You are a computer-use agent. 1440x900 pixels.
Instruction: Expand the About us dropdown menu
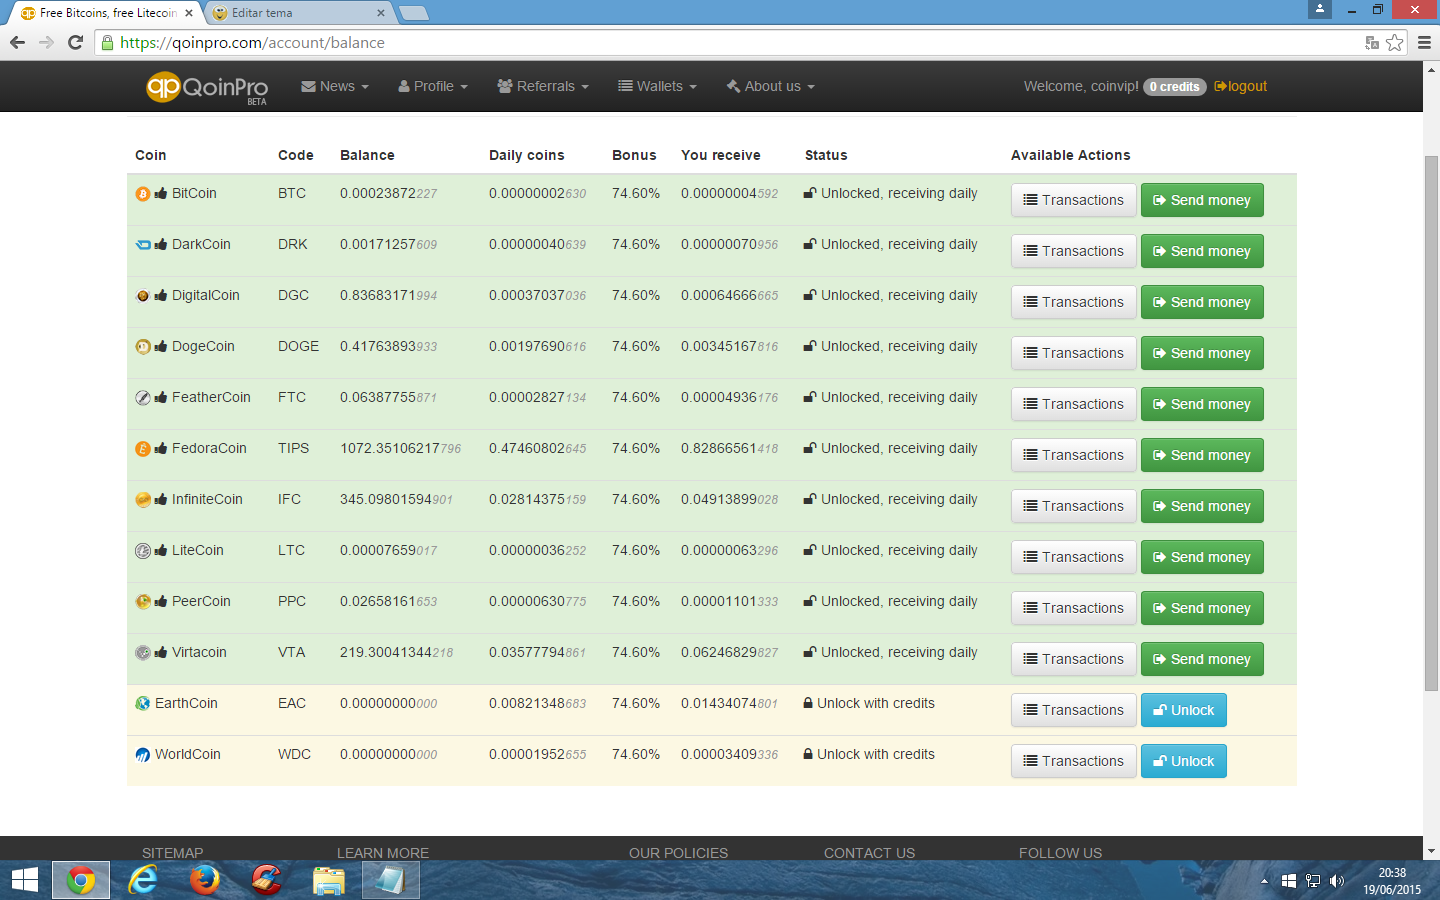tap(771, 87)
